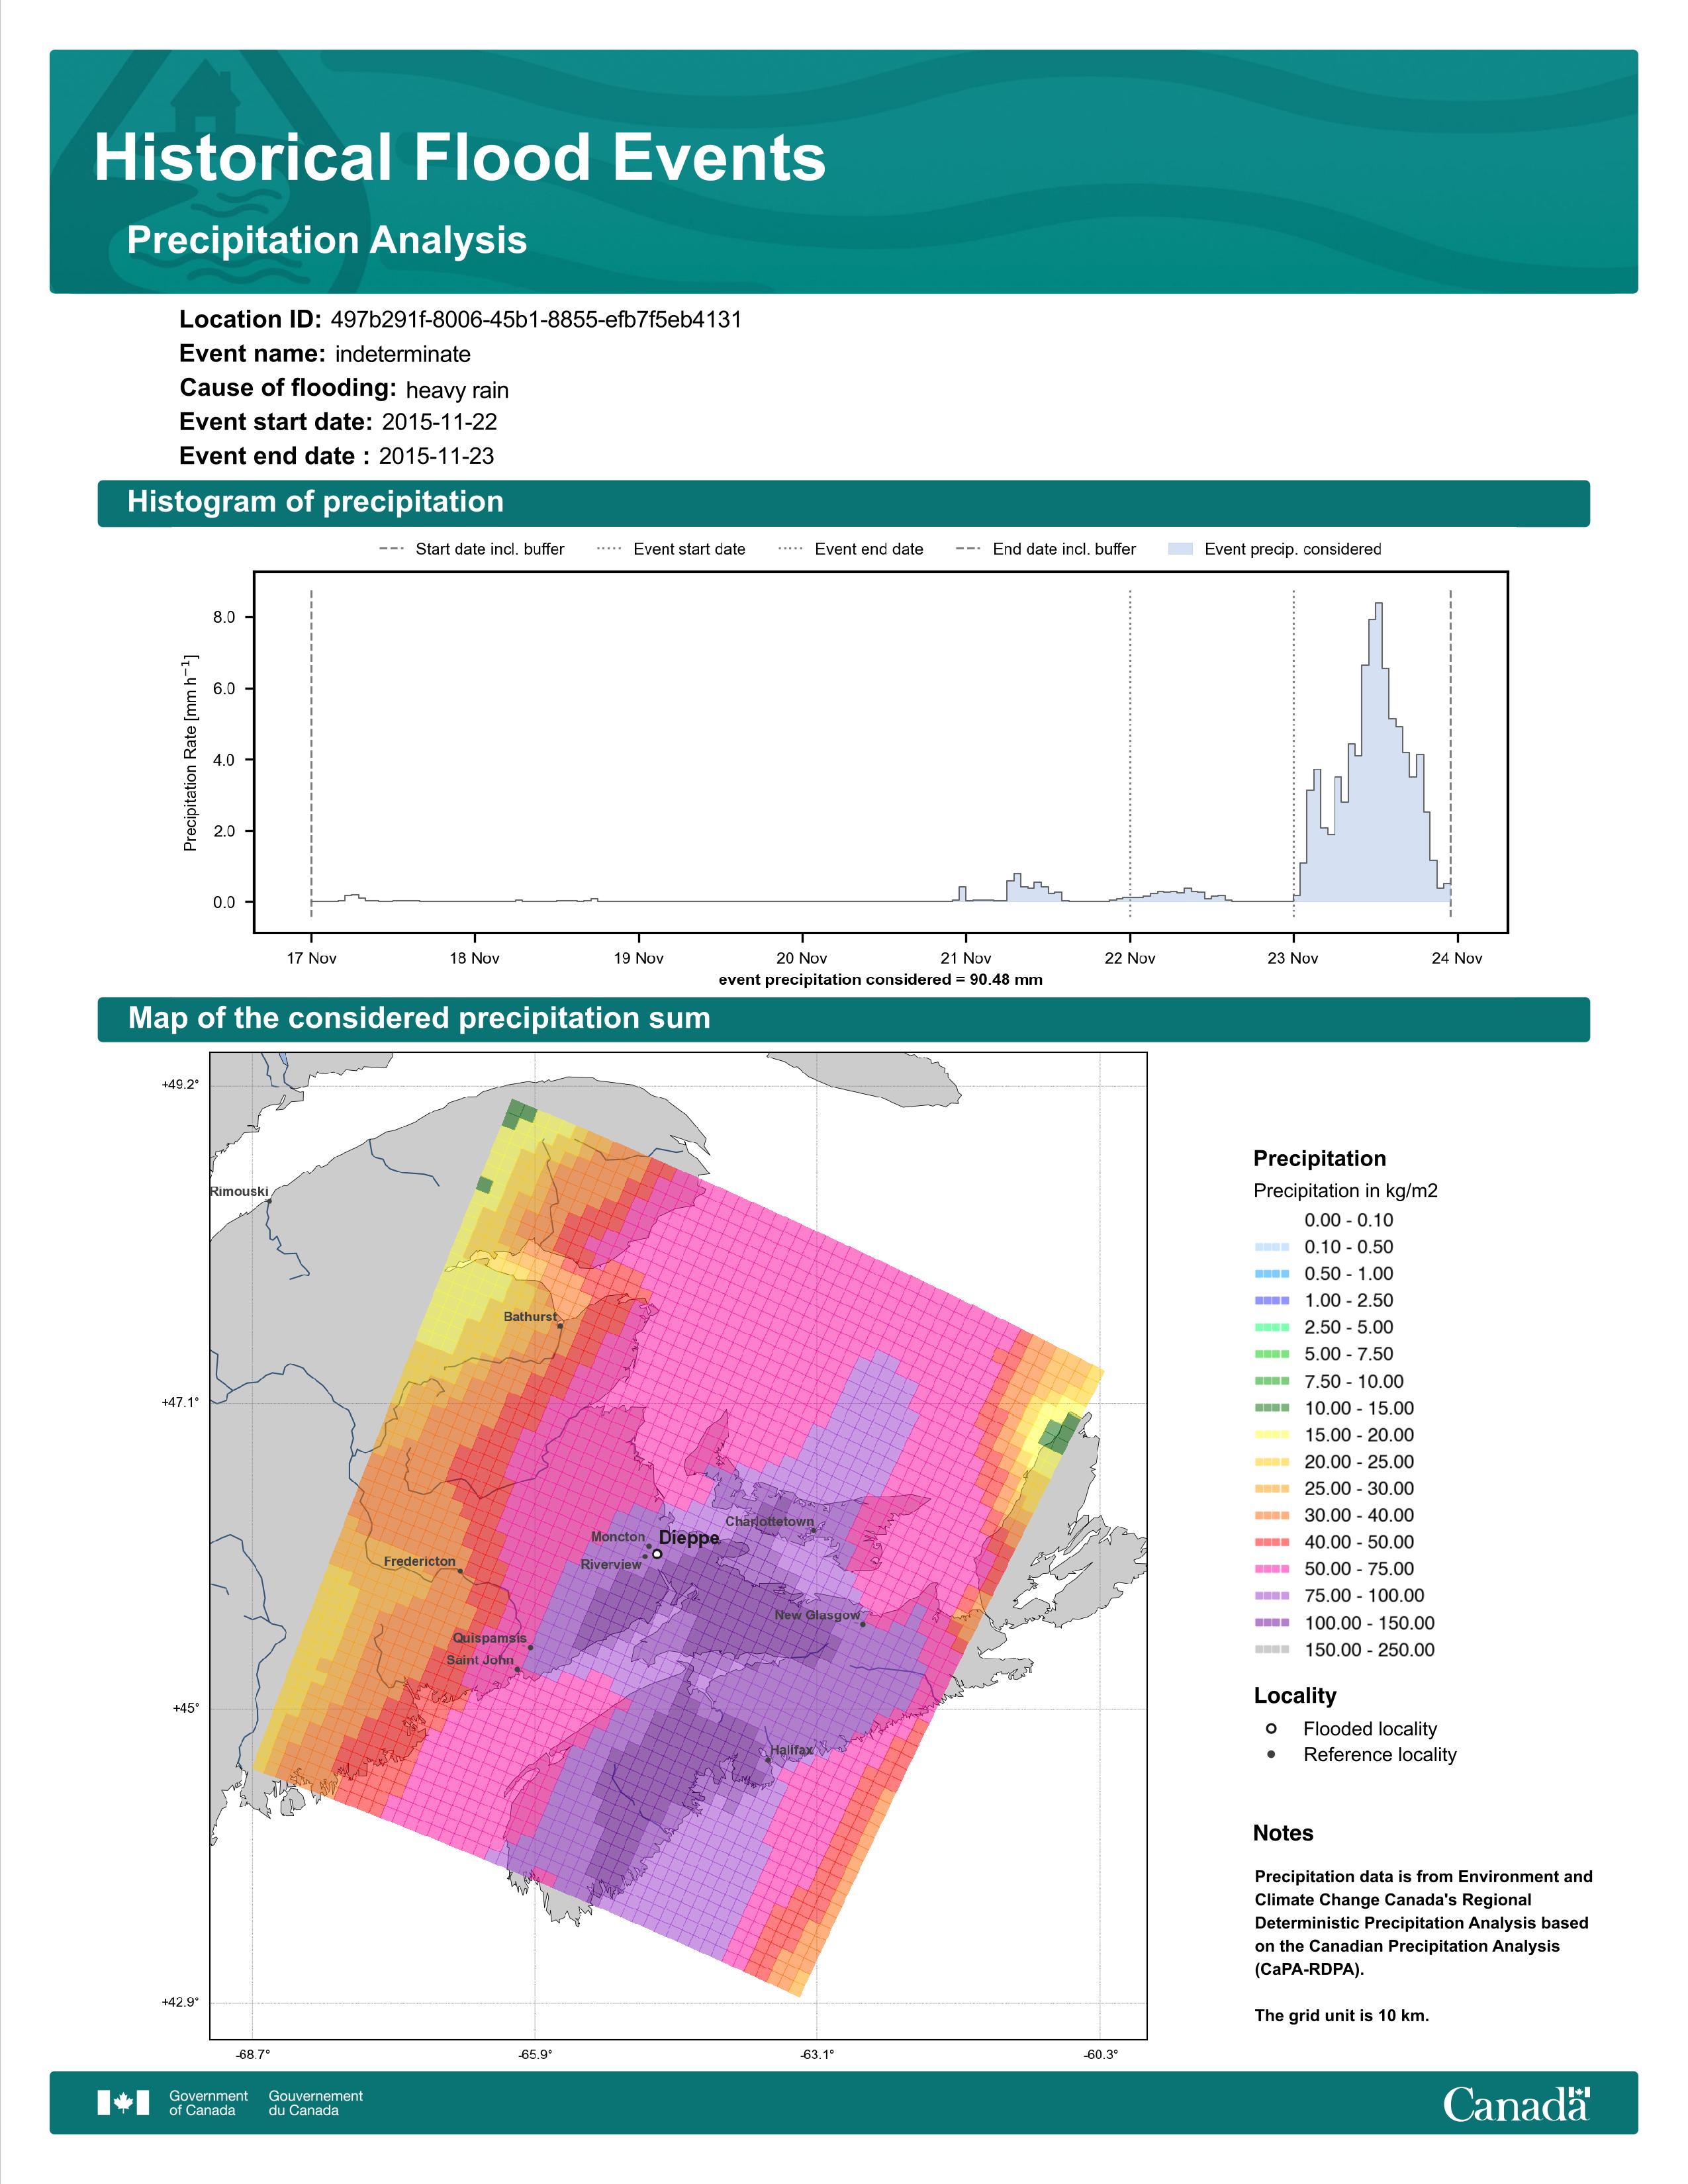Viewport: 1688px width, 2184px height.
Task: Click the Map of the considered precipitation sum header
Action: point(843,1019)
